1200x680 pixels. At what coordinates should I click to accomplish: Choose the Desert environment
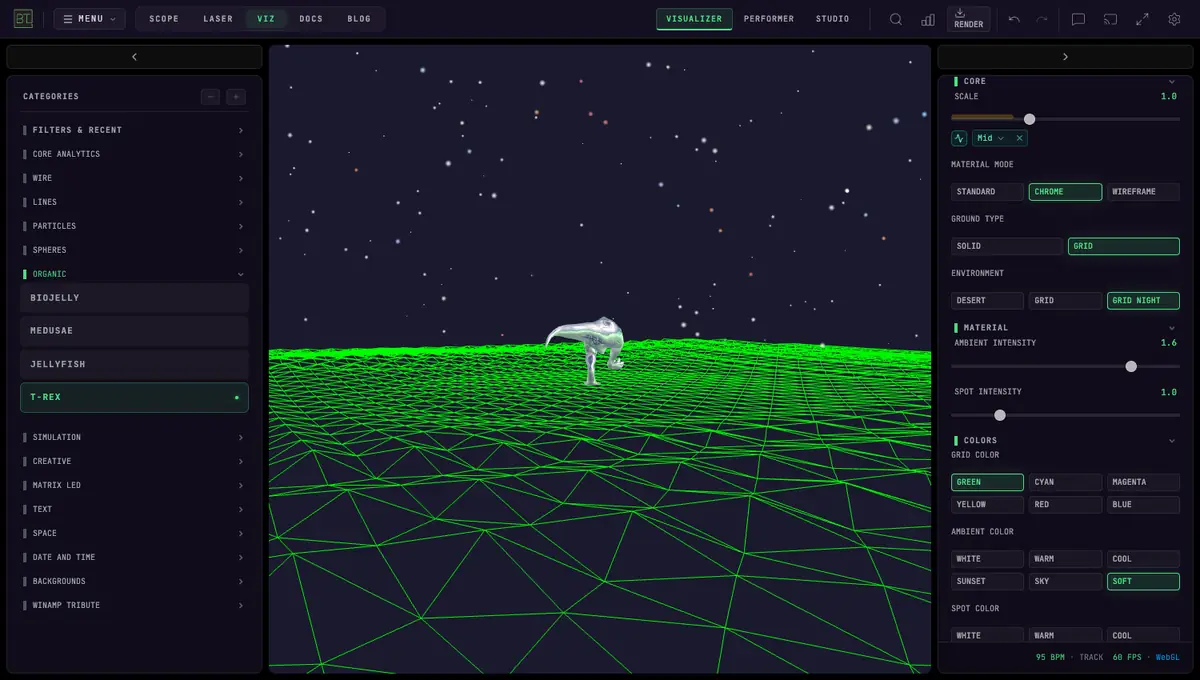[987, 300]
